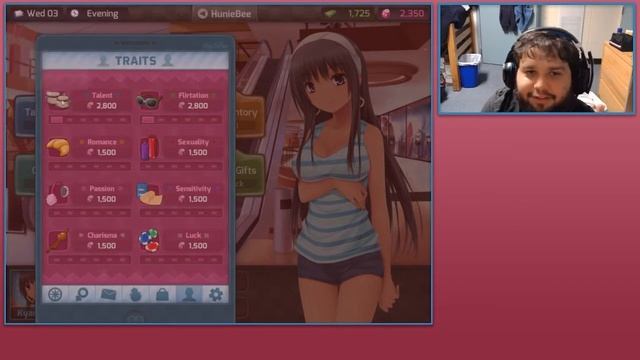The height and width of the screenshot is (360, 640).
Task: Click the Charisma trait icon
Action: click(x=58, y=241)
